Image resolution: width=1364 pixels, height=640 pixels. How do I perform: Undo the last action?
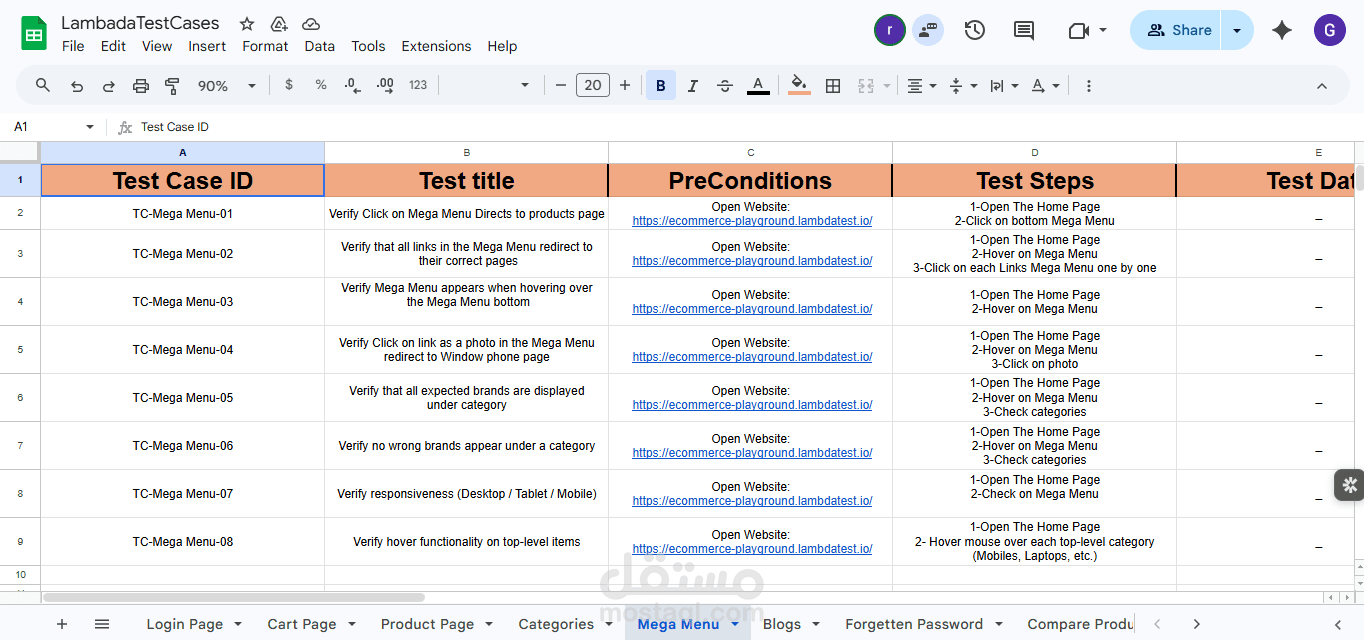(77, 86)
